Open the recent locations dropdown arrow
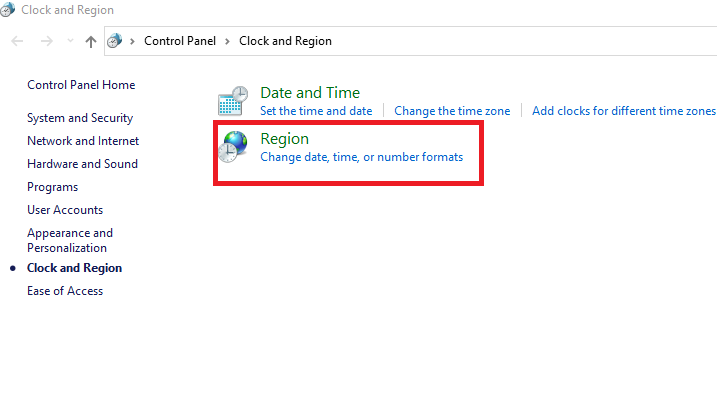Screen dimensions: 717x399 pos(70,41)
